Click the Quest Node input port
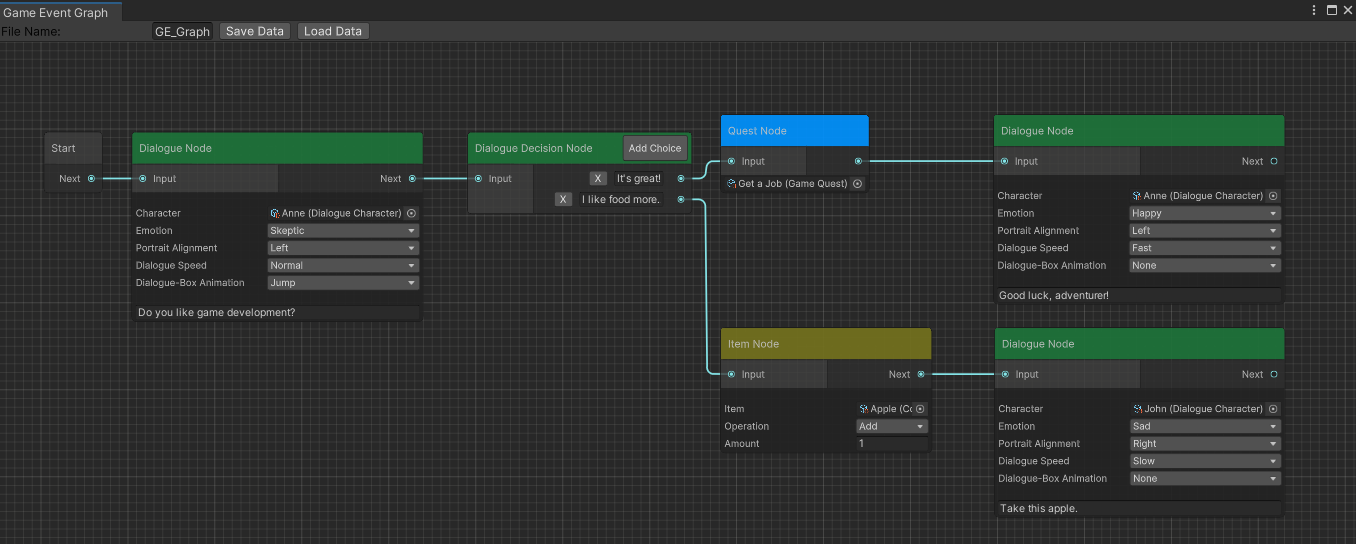Image resolution: width=1356 pixels, height=544 pixels. pos(732,161)
